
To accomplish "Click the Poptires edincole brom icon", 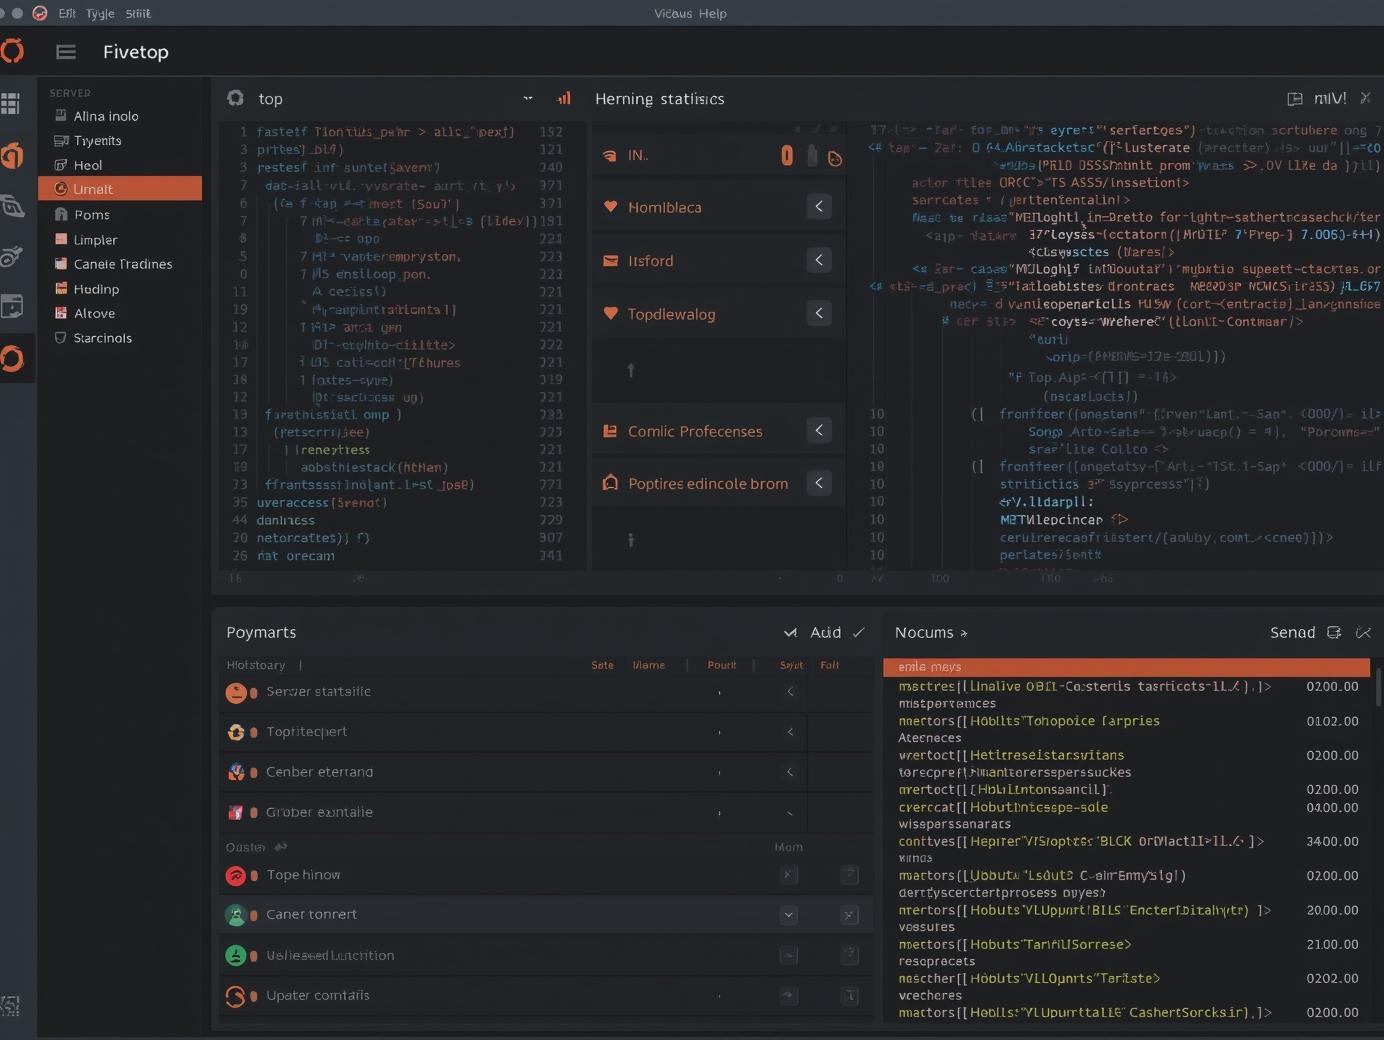I will click(611, 483).
